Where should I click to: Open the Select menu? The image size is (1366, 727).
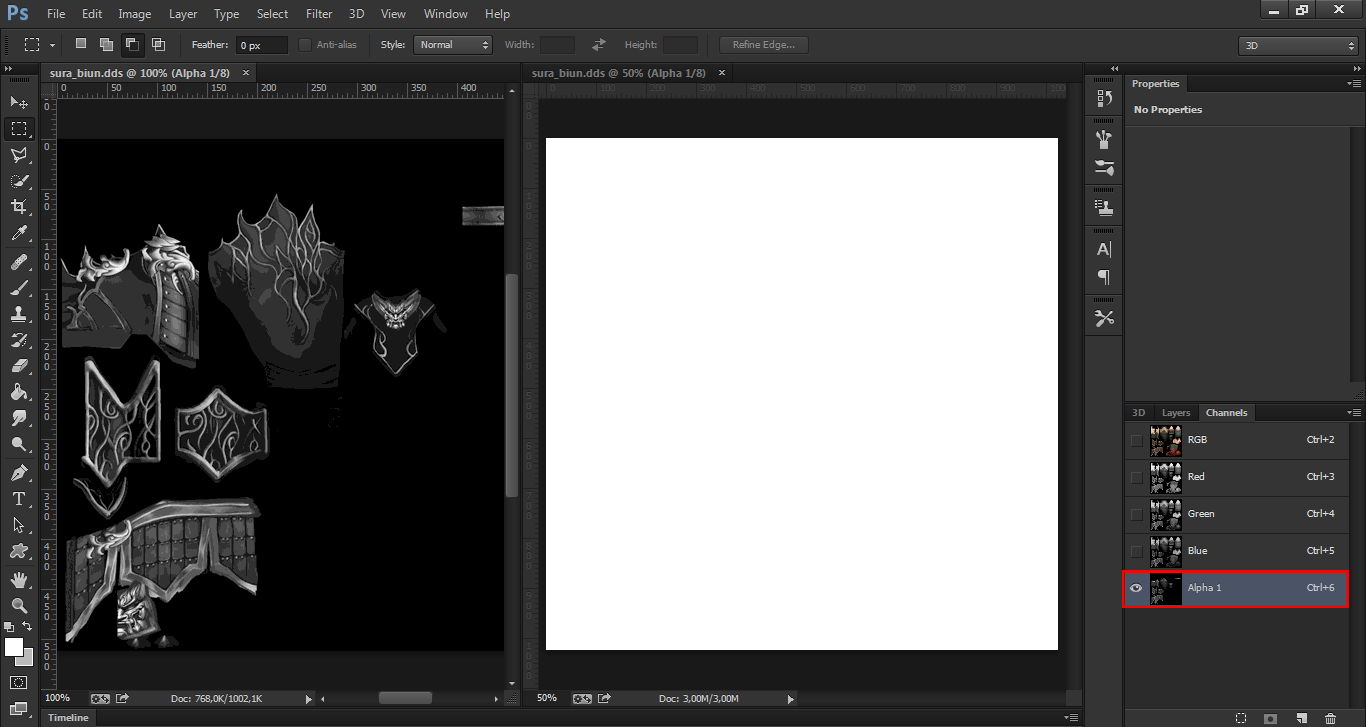[272, 14]
